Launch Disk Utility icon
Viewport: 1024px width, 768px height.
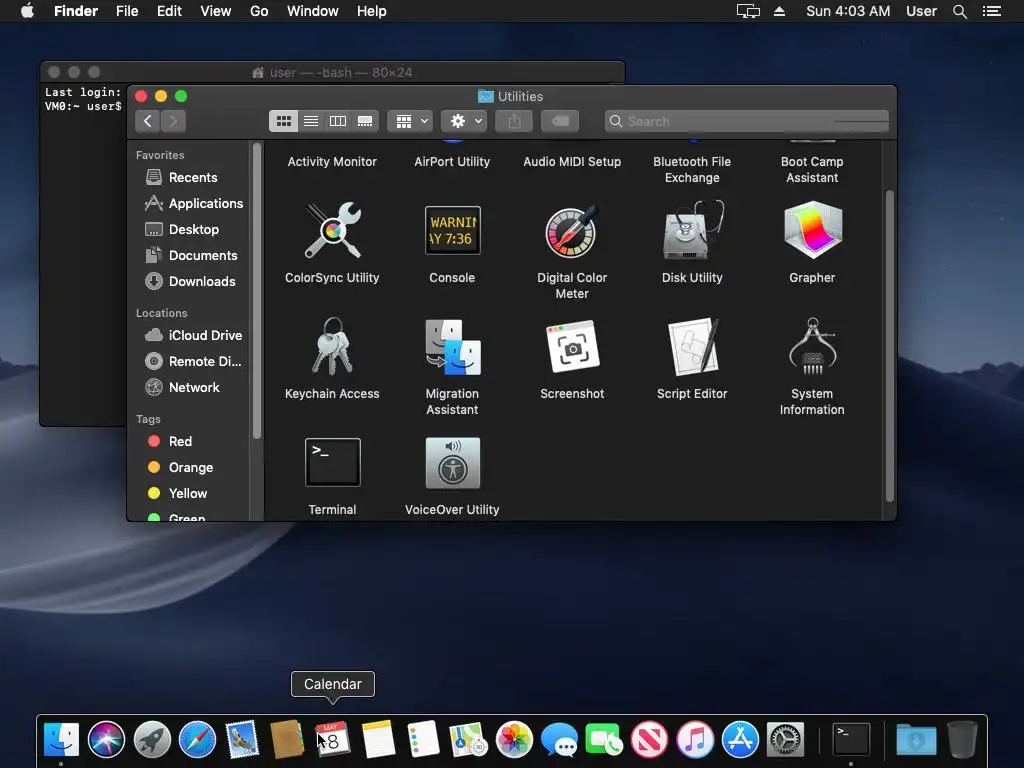tap(692, 230)
